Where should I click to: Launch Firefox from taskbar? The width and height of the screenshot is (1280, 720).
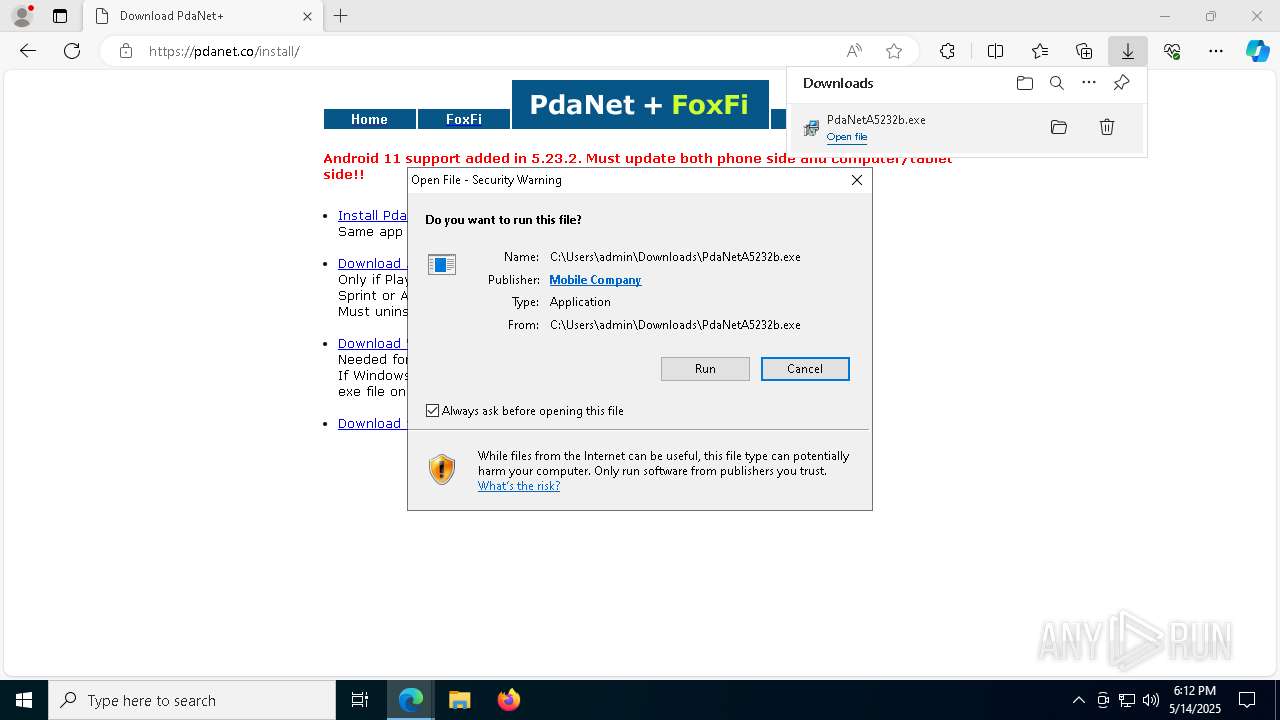coord(509,700)
